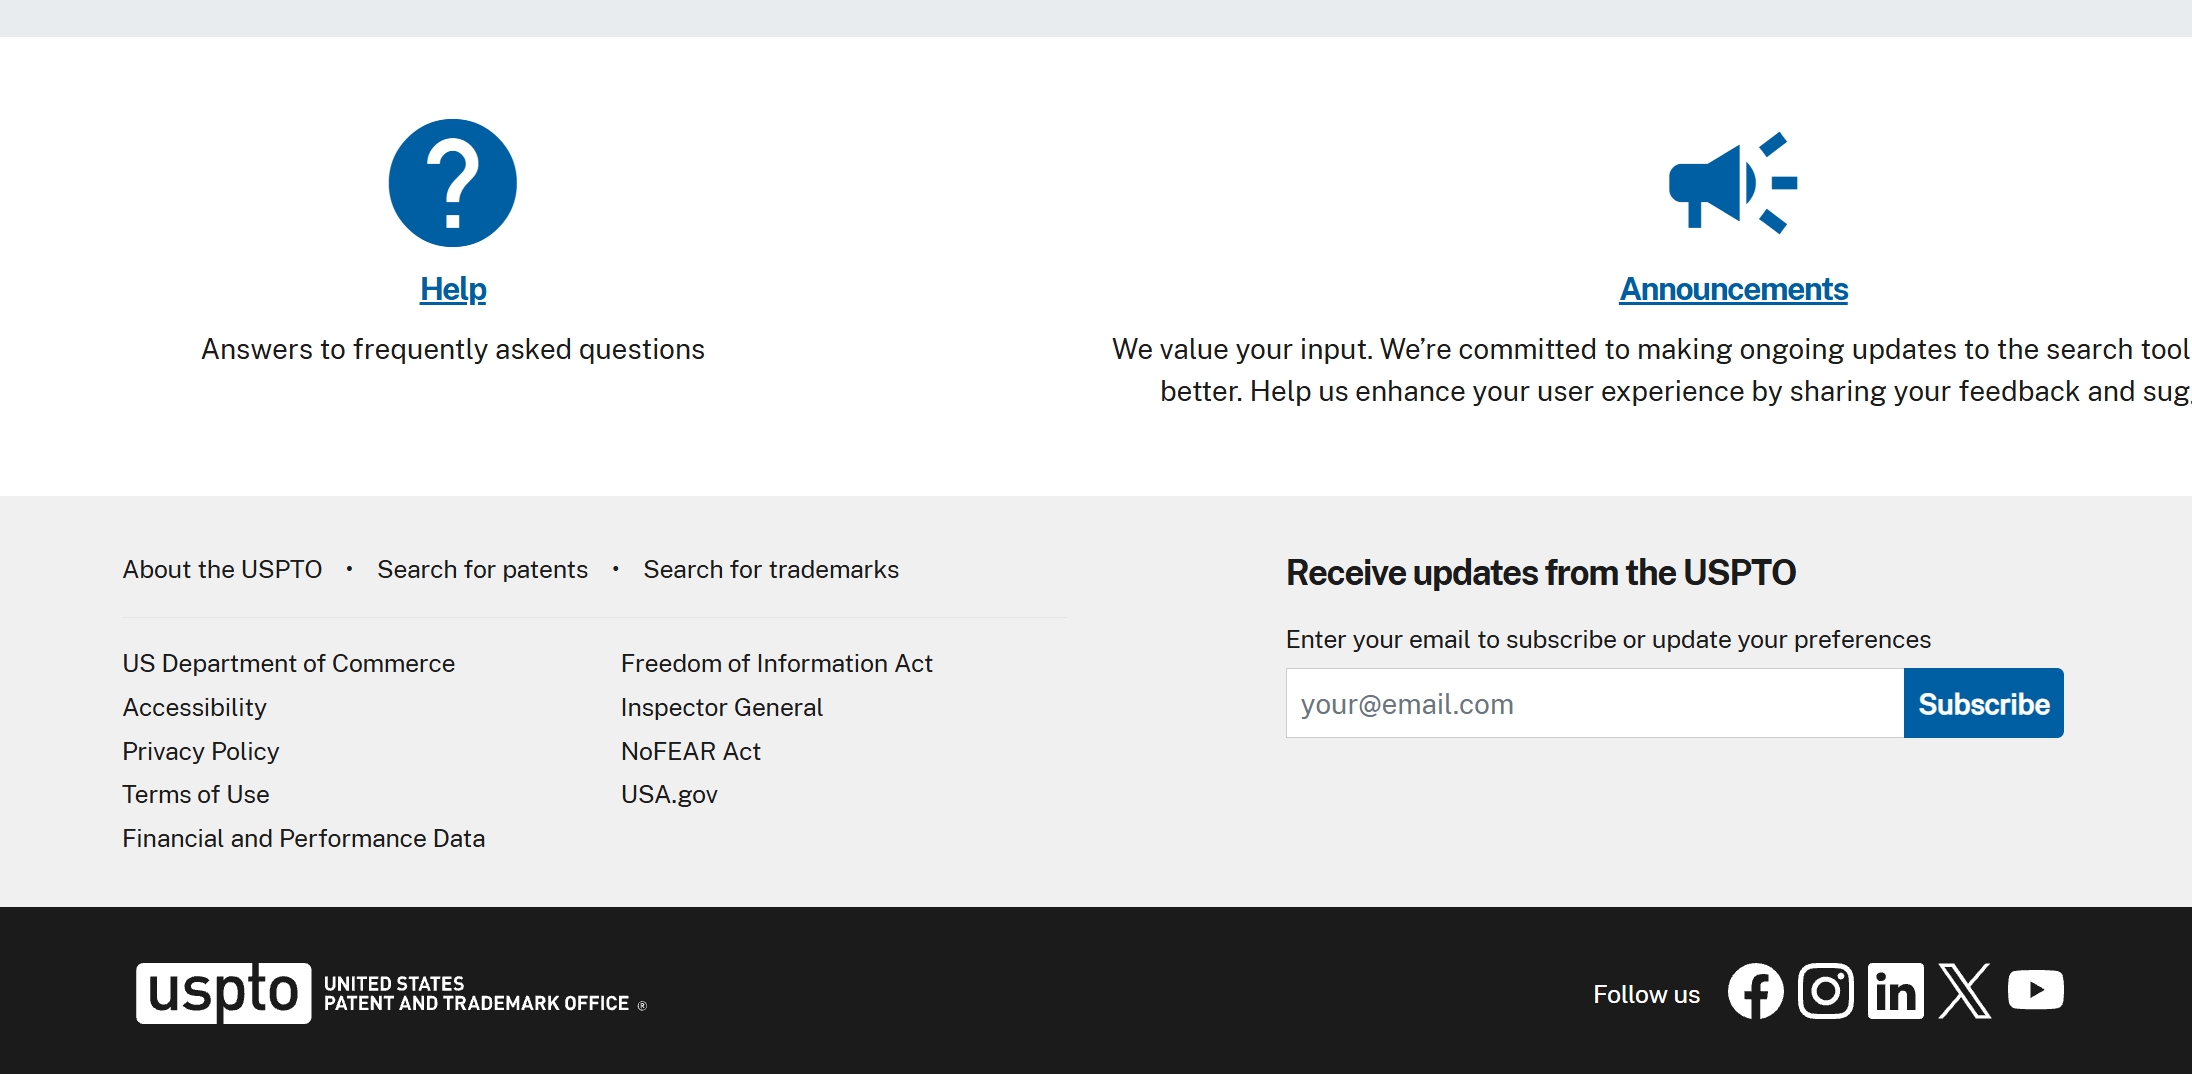Select Search for trademarks footer link
This screenshot has height=1074, width=2192.
(x=770, y=569)
